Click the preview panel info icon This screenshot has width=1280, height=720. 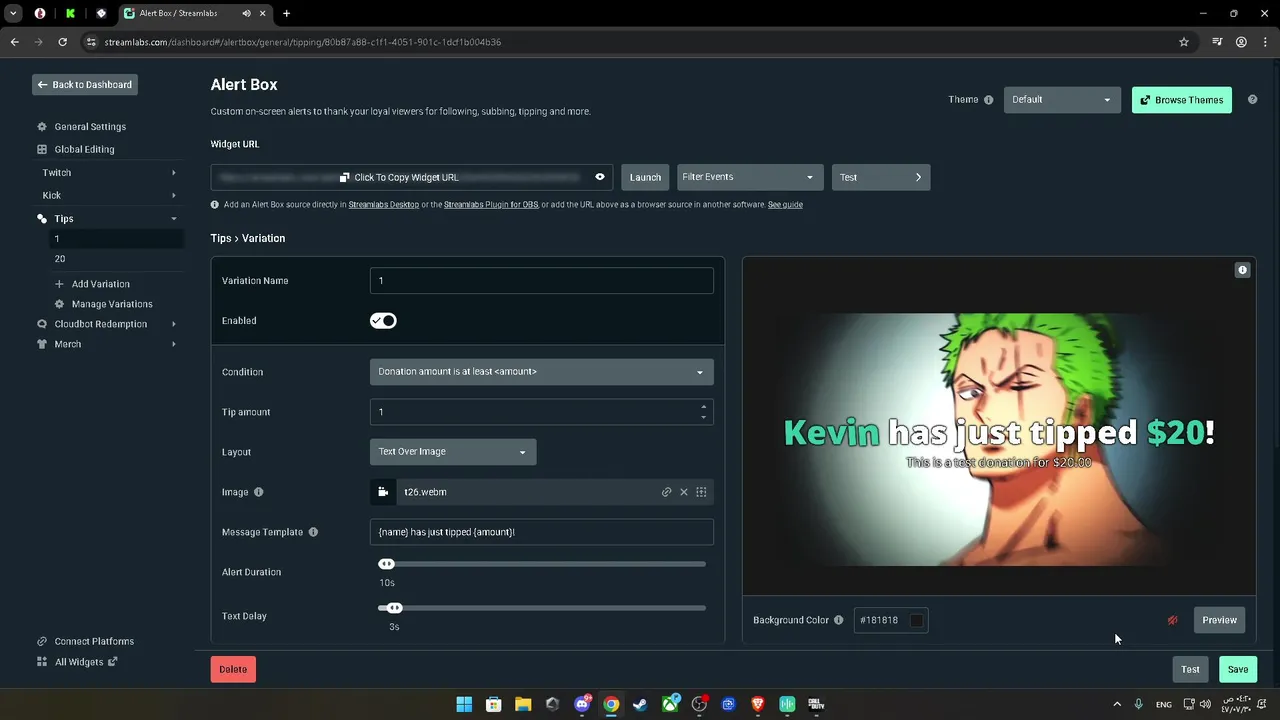click(x=1242, y=270)
